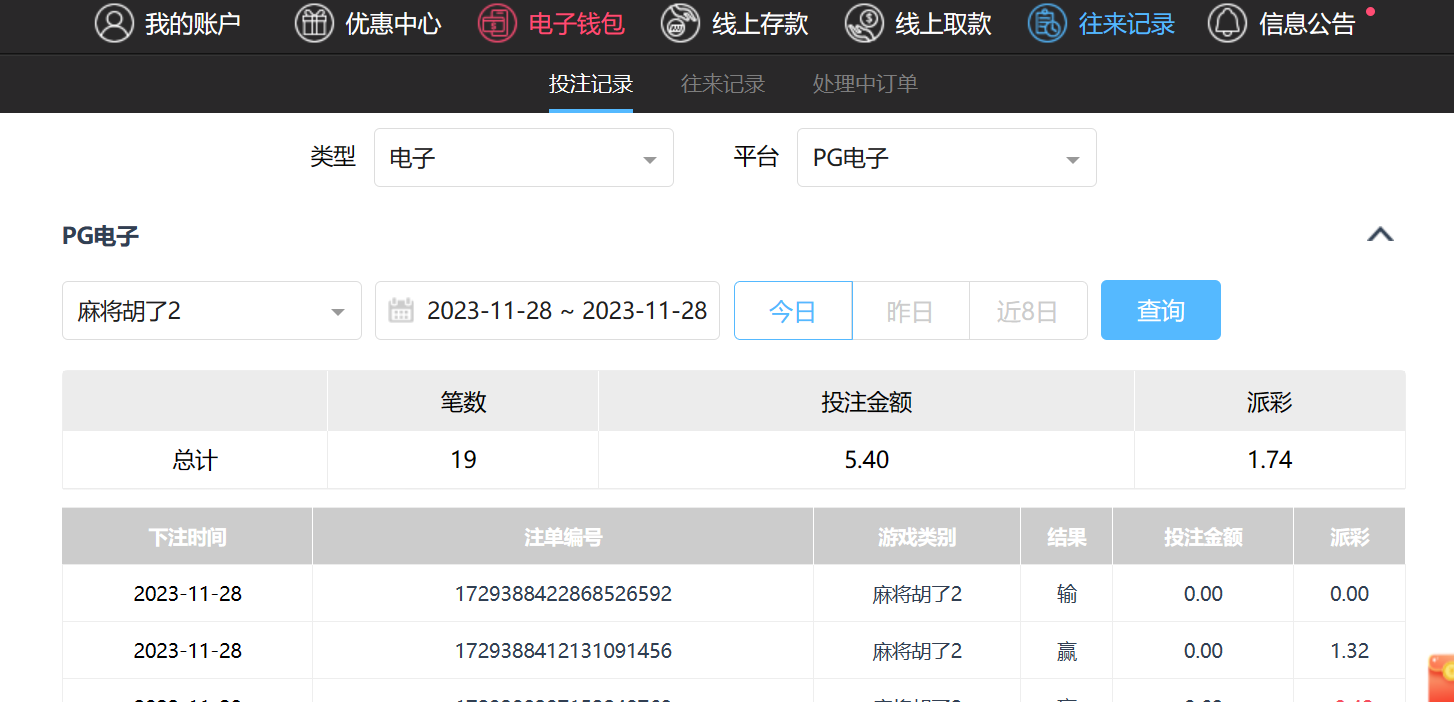Screen dimensions: 1454x702
Task: Click the 结果 column header
Action: click(x=1067, y=537)
